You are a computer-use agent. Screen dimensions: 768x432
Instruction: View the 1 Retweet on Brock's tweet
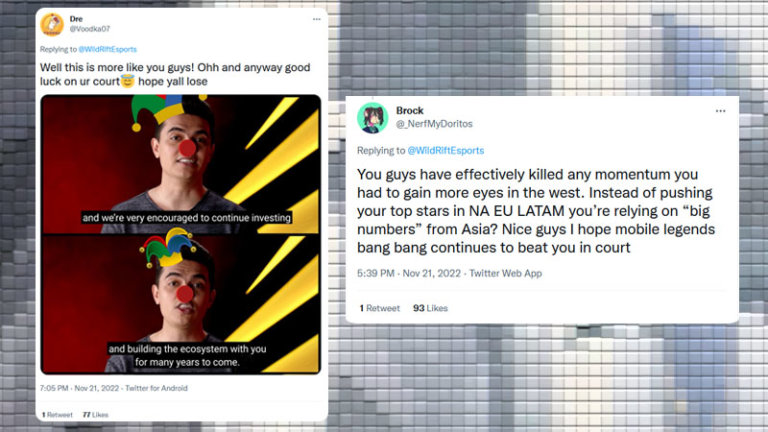pos(380,308)
